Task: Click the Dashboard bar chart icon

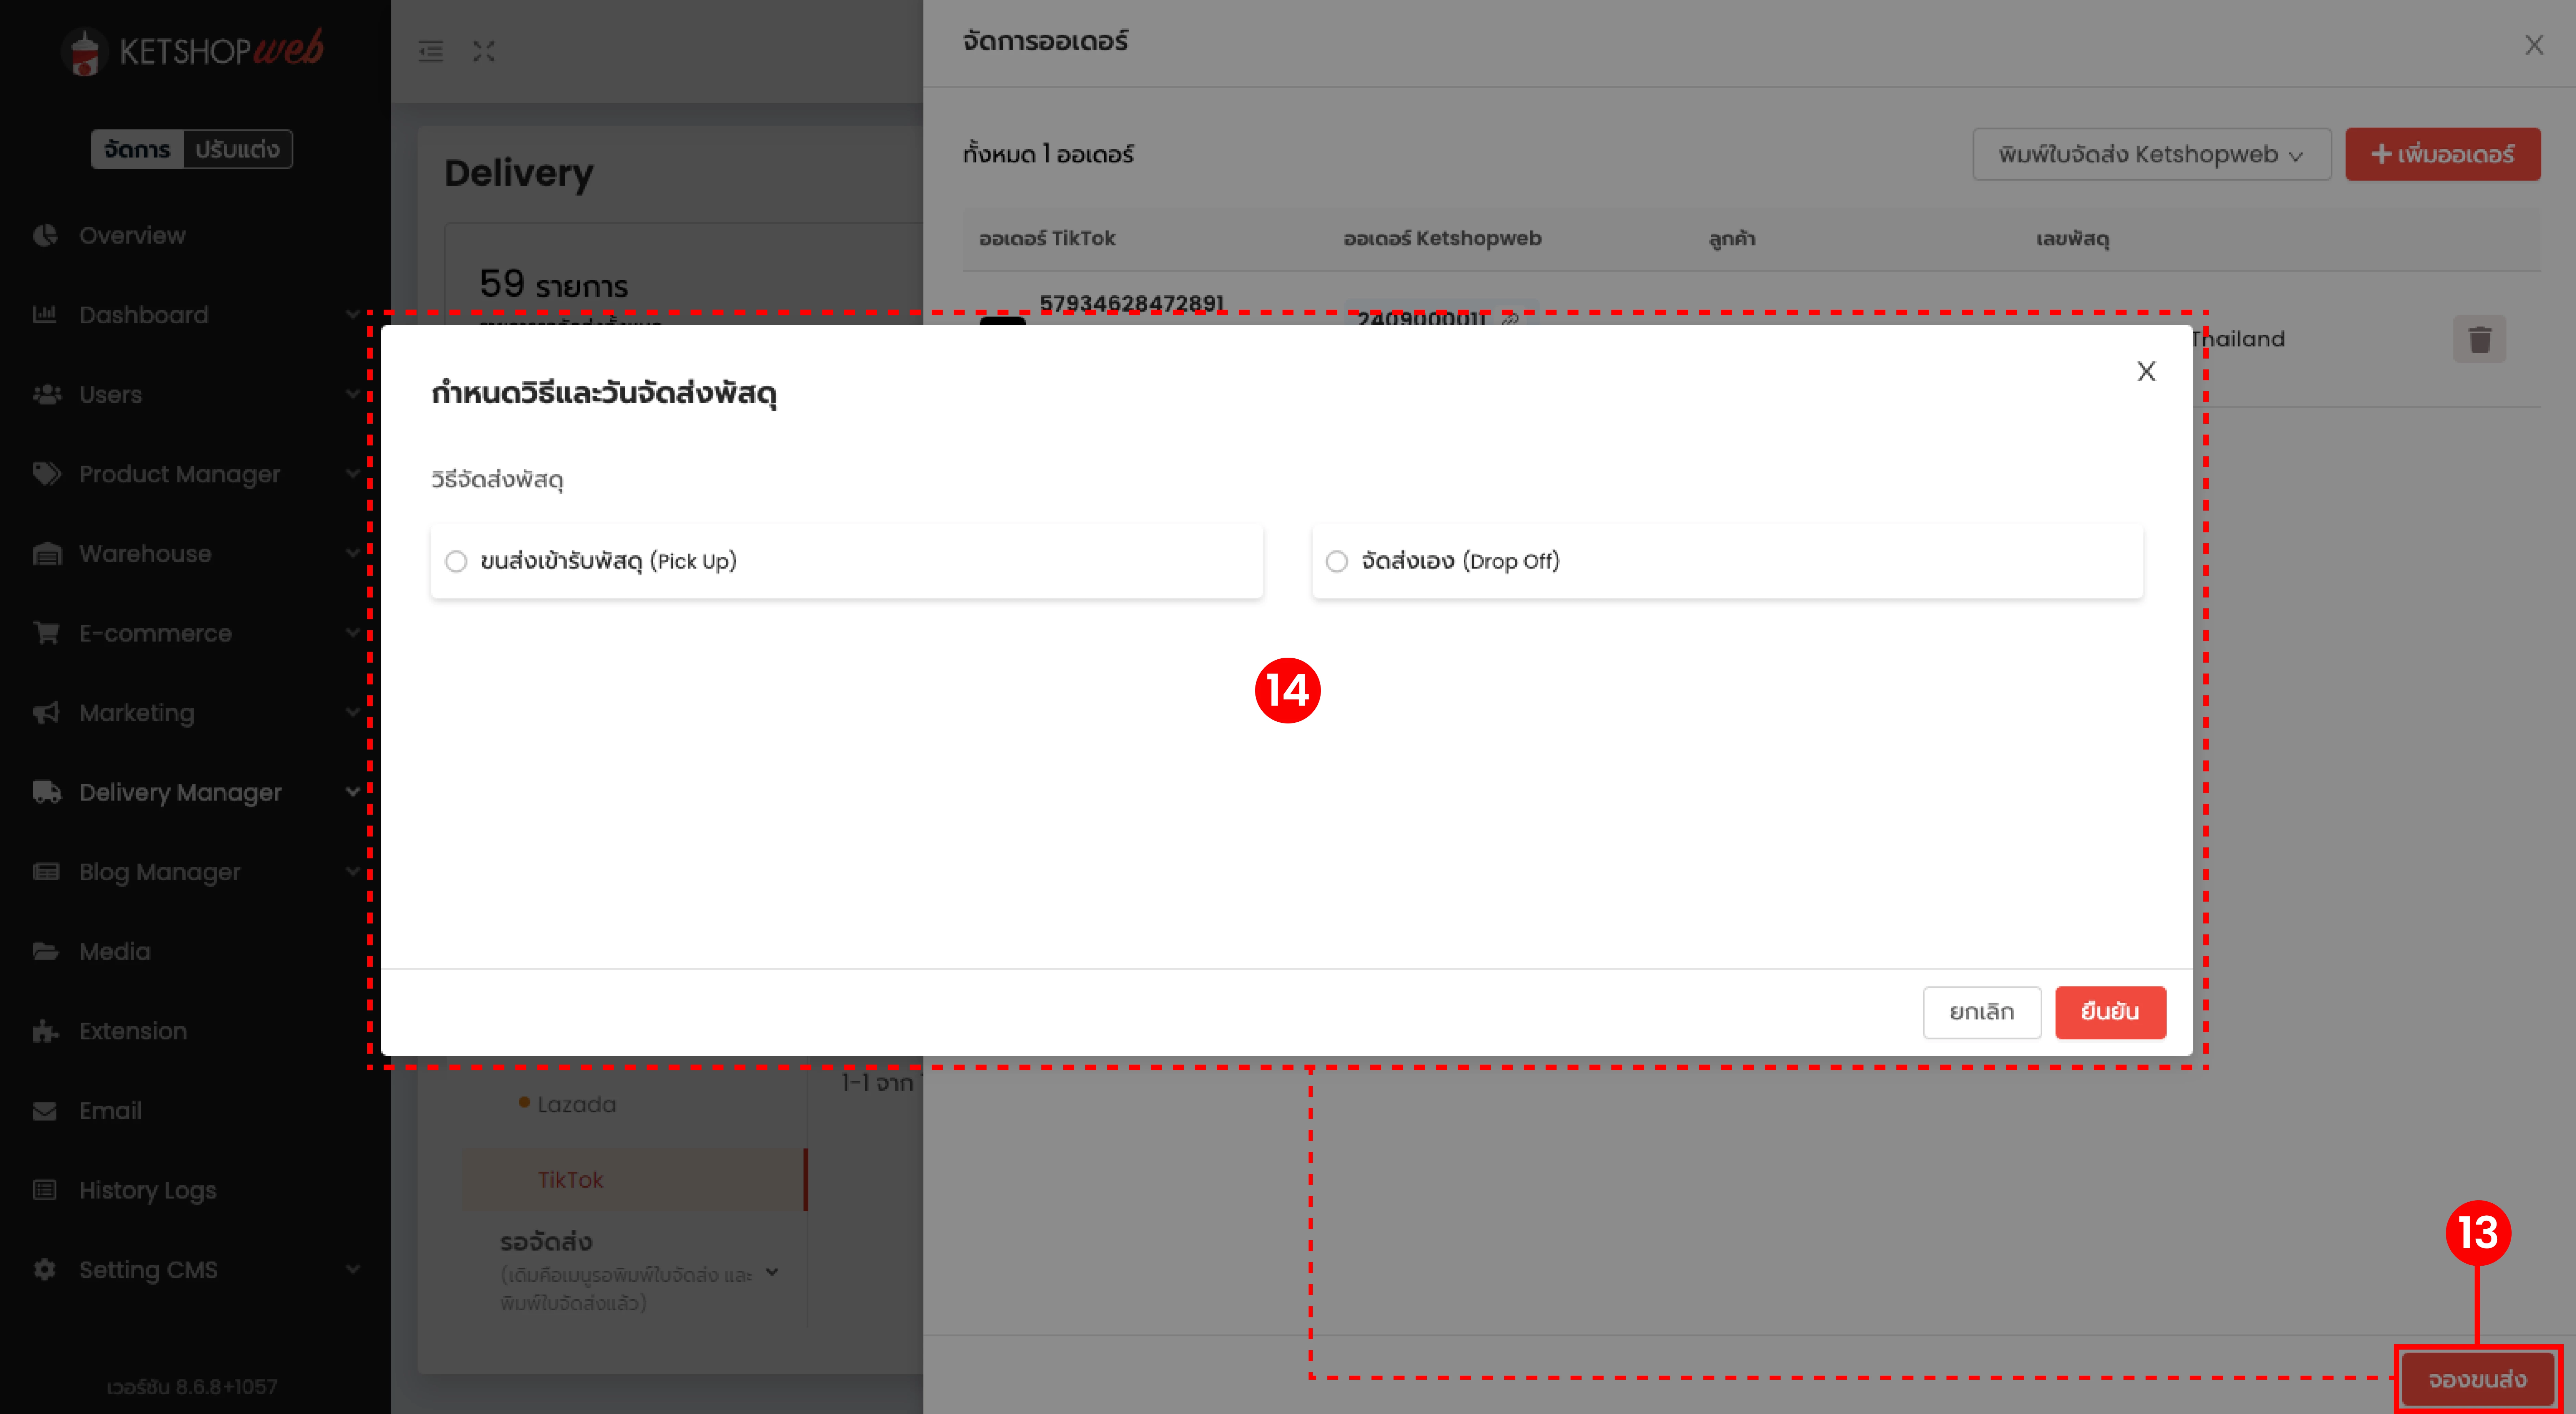Action: tap(45, 315)
